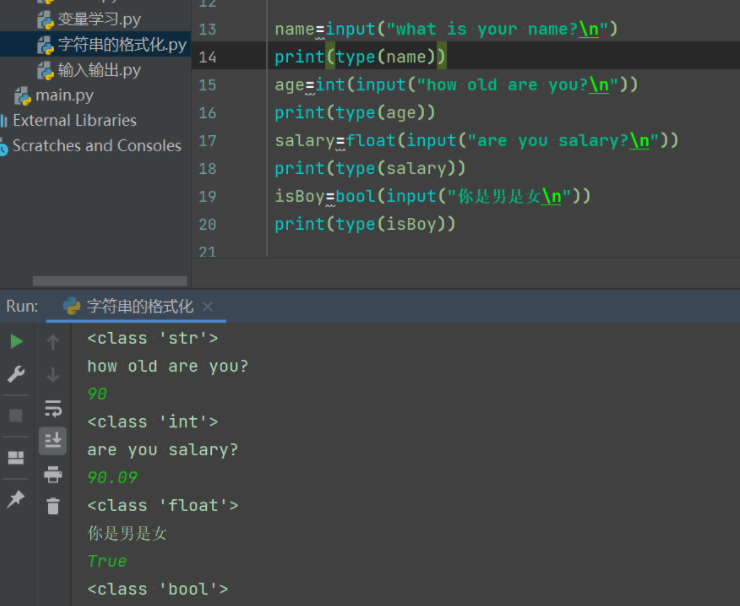Click console prompt 你是男是女
This screenshot has width=740, height=606.
(x=127, y=533)
